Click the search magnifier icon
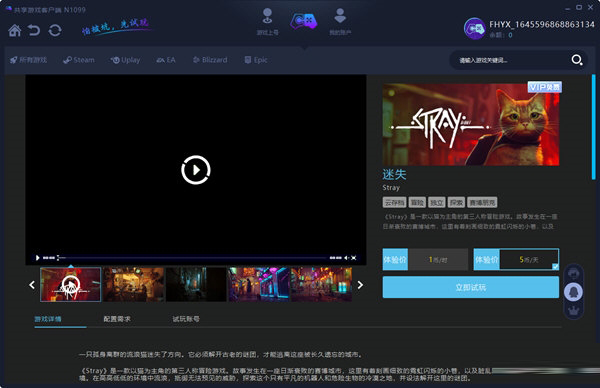600x388 pixels. click(x=577, y=60)
